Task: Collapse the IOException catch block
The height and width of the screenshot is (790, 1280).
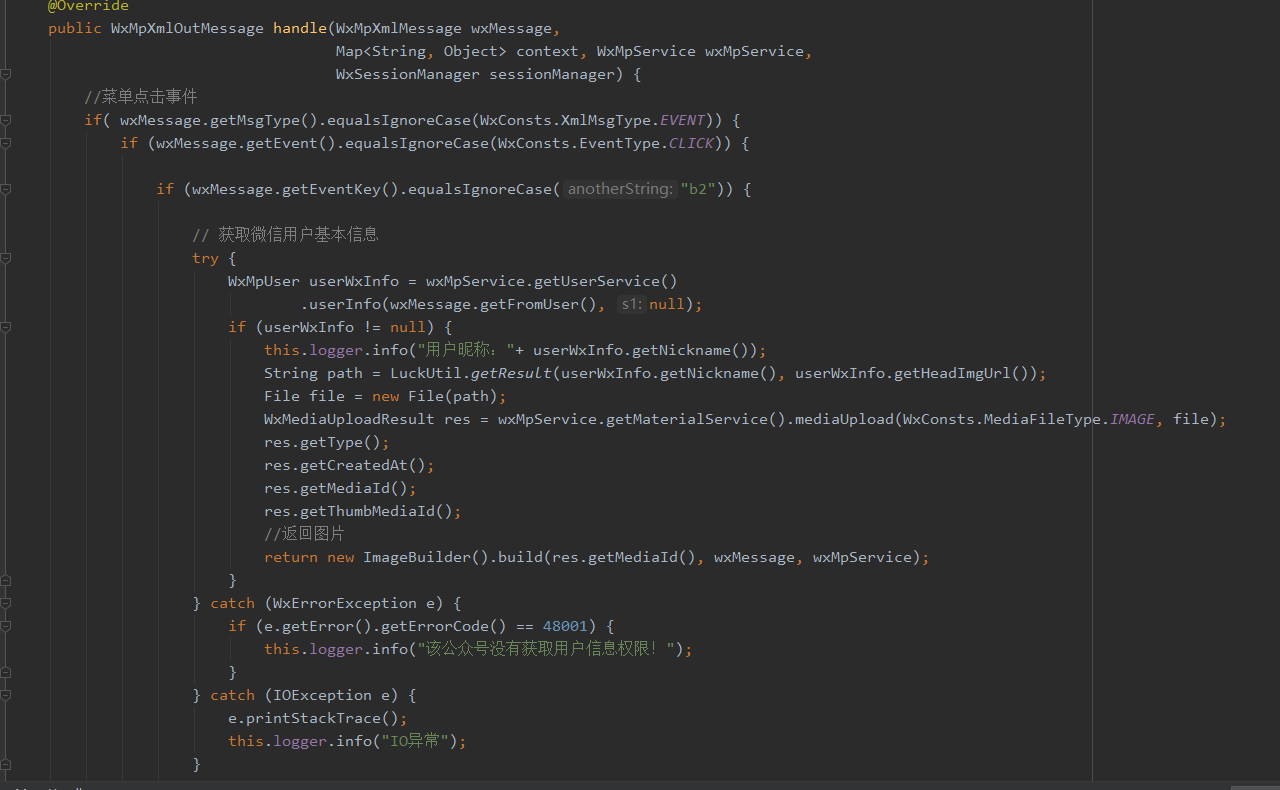Action: coord(6,695)
